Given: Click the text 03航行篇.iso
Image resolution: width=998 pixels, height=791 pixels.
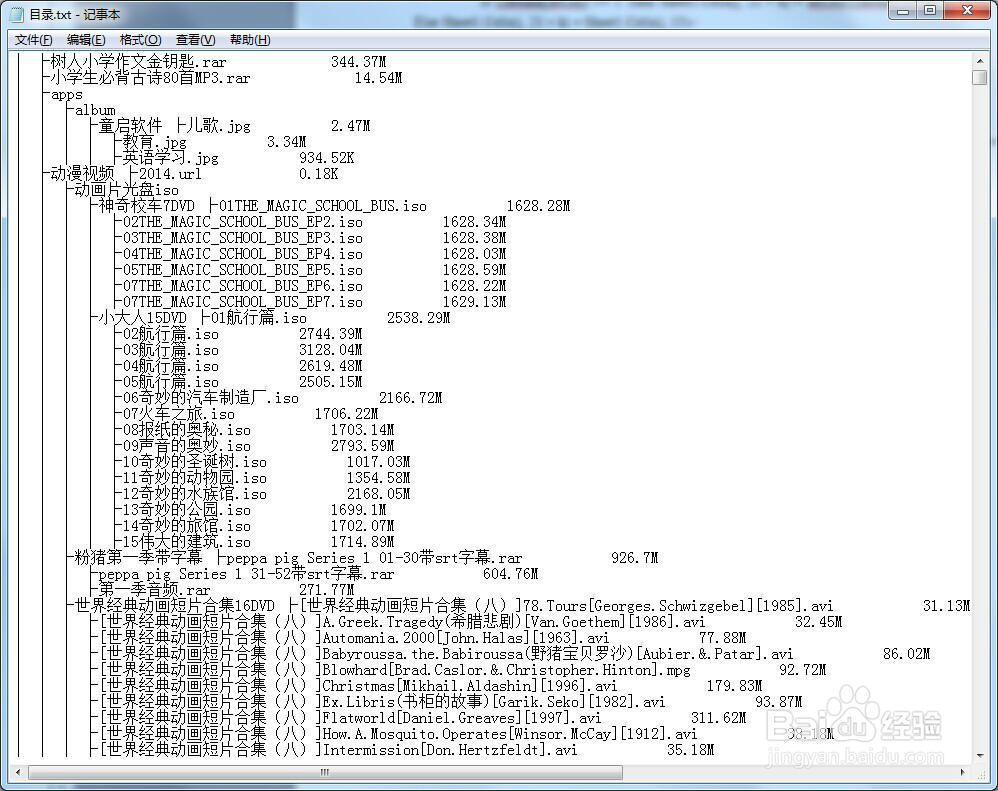Looking at the screenshot, I should click(x=171, y=349).
